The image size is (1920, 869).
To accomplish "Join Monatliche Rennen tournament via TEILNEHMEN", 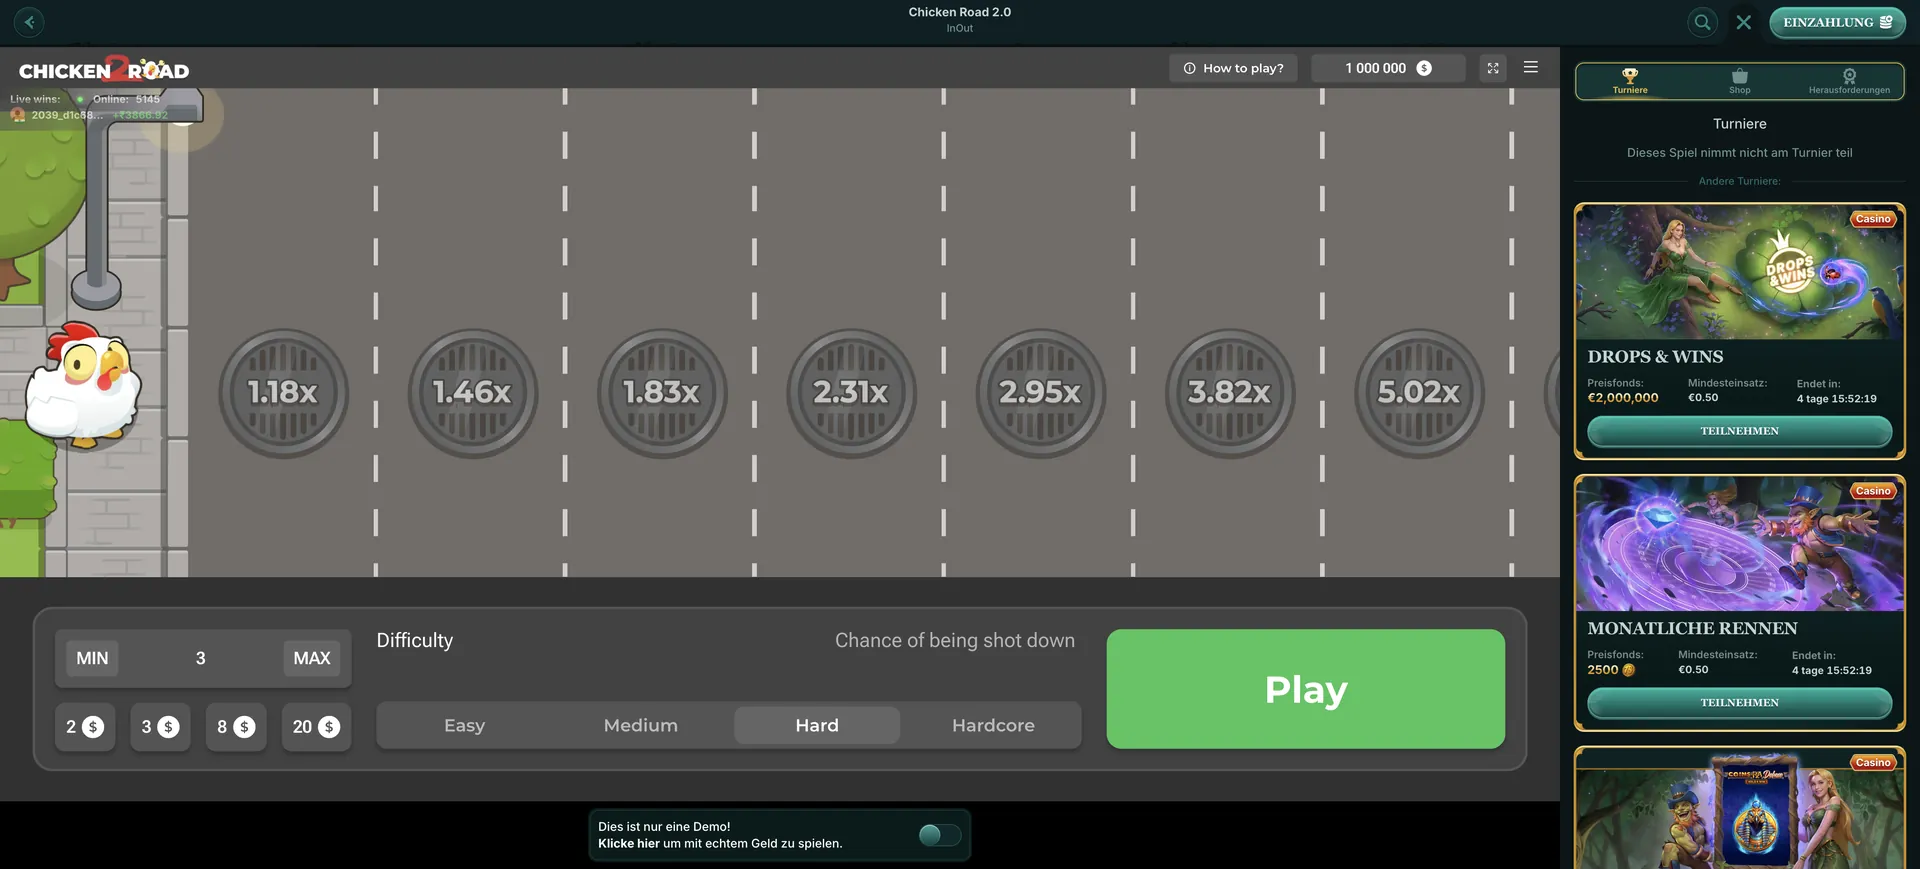I will [x=1740, y=703].
